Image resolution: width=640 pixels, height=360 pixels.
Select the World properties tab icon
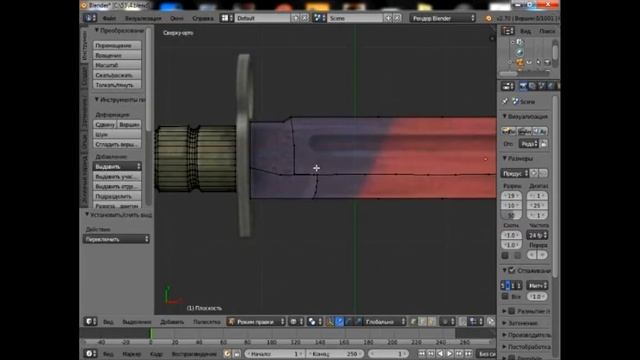(x=551, y=86)
